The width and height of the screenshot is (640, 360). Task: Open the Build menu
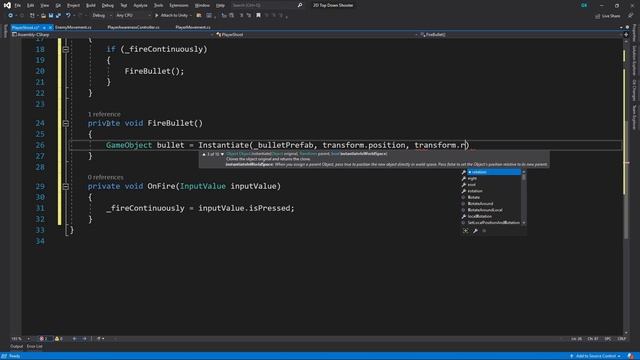91,5
